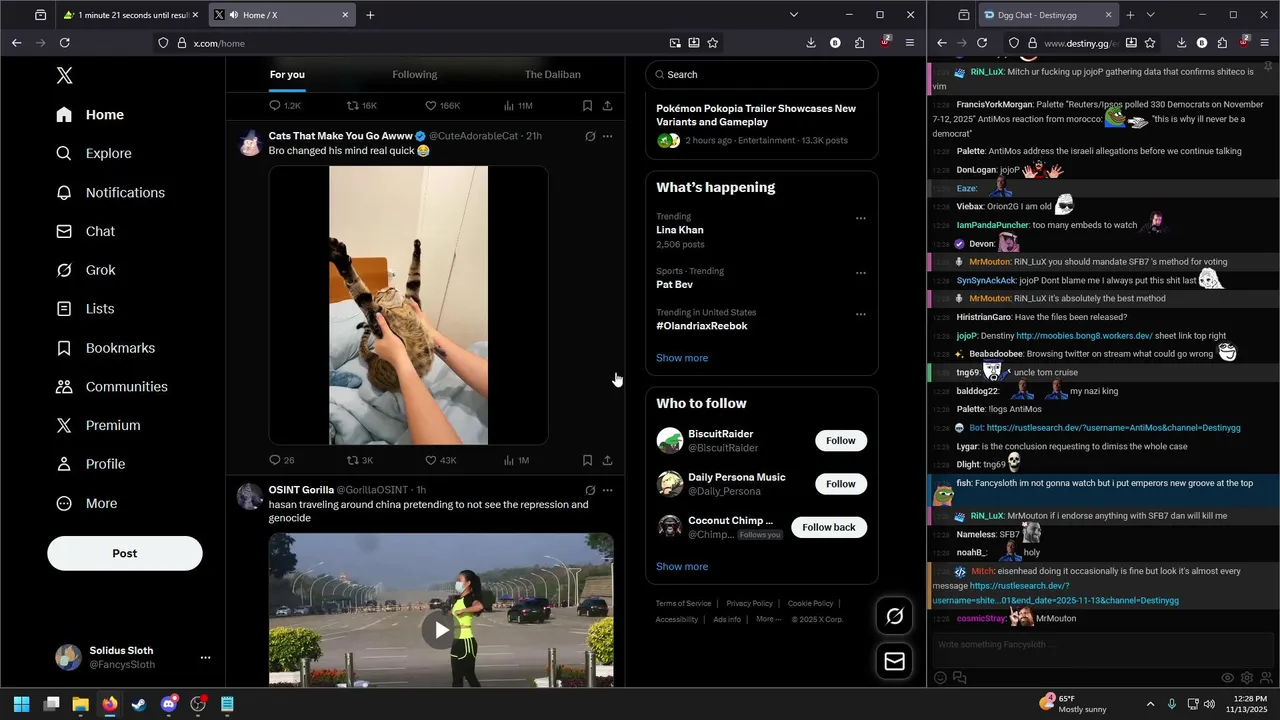Image resolution: width=1280 pixels, height=720 pixels.
Task: Open Profile in the X sidebar
Action: tap(90, 464)
